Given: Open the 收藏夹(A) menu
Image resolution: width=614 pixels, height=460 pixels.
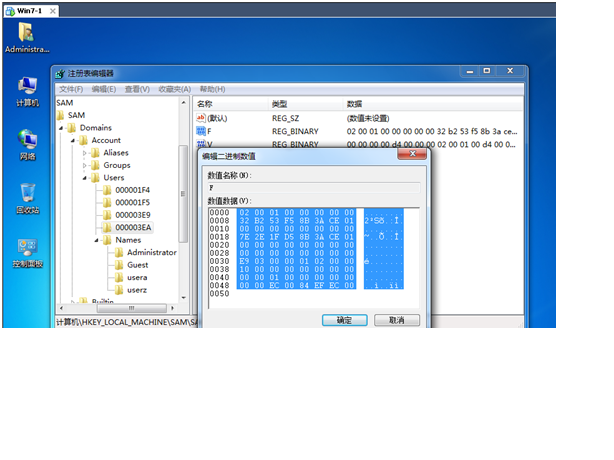Looking at the screenshot, I should (x=175, y=89).
